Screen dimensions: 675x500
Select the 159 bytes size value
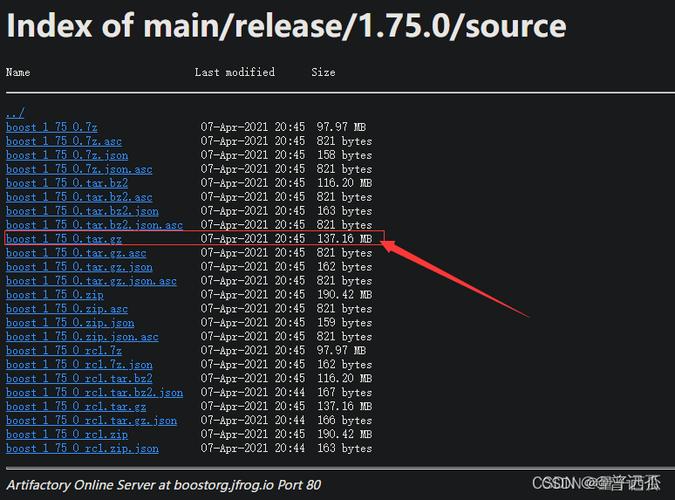coord(344,323)
